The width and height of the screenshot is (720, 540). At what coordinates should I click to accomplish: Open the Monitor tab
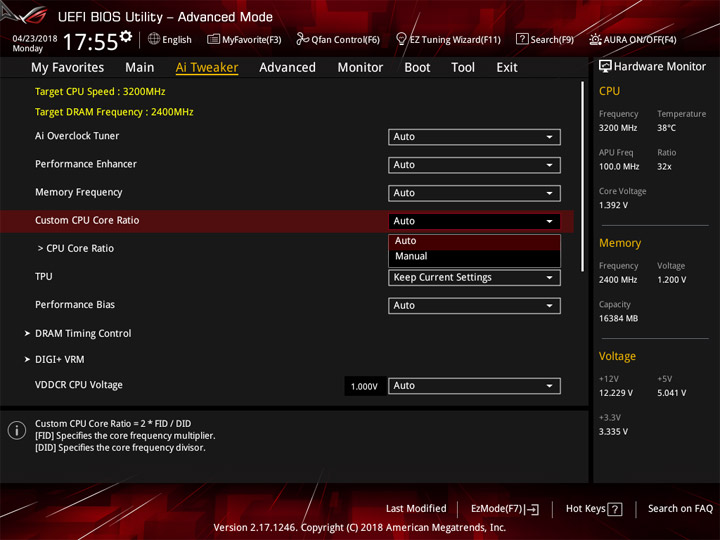coord(360,68)
